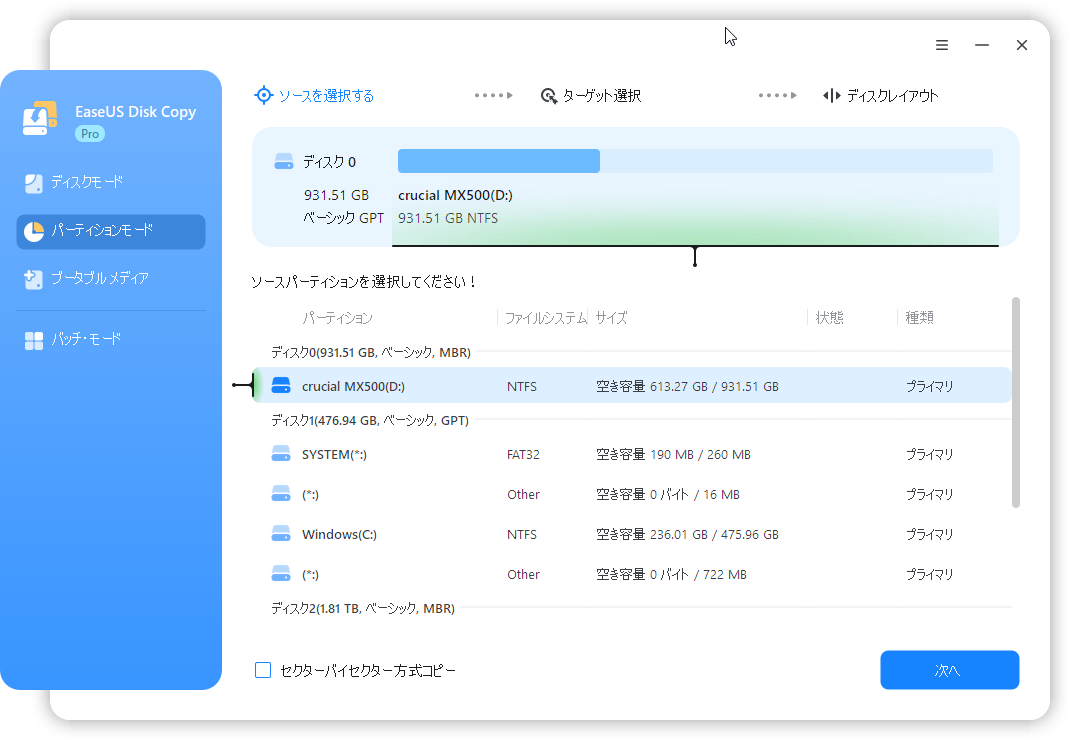Click the ディスク1(476.94 GB, ベーシック, GPT) group header
Viewport: 1070px width, 740px height.
(x=370, y=421)
